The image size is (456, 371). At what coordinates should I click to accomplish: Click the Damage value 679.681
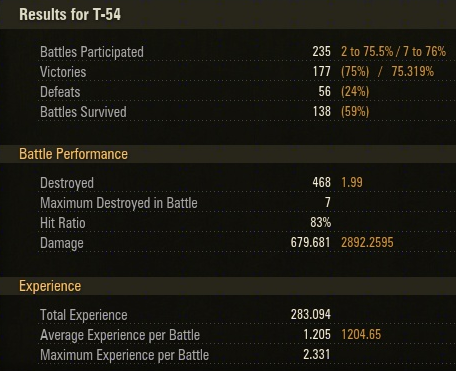pos(310,242)
